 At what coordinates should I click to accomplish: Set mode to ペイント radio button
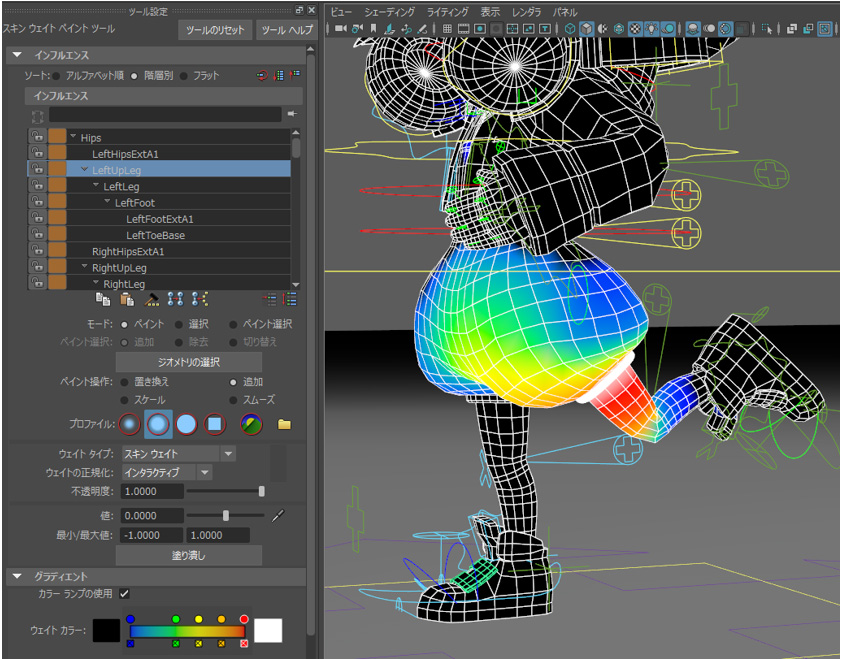click(x=124, y=324)
